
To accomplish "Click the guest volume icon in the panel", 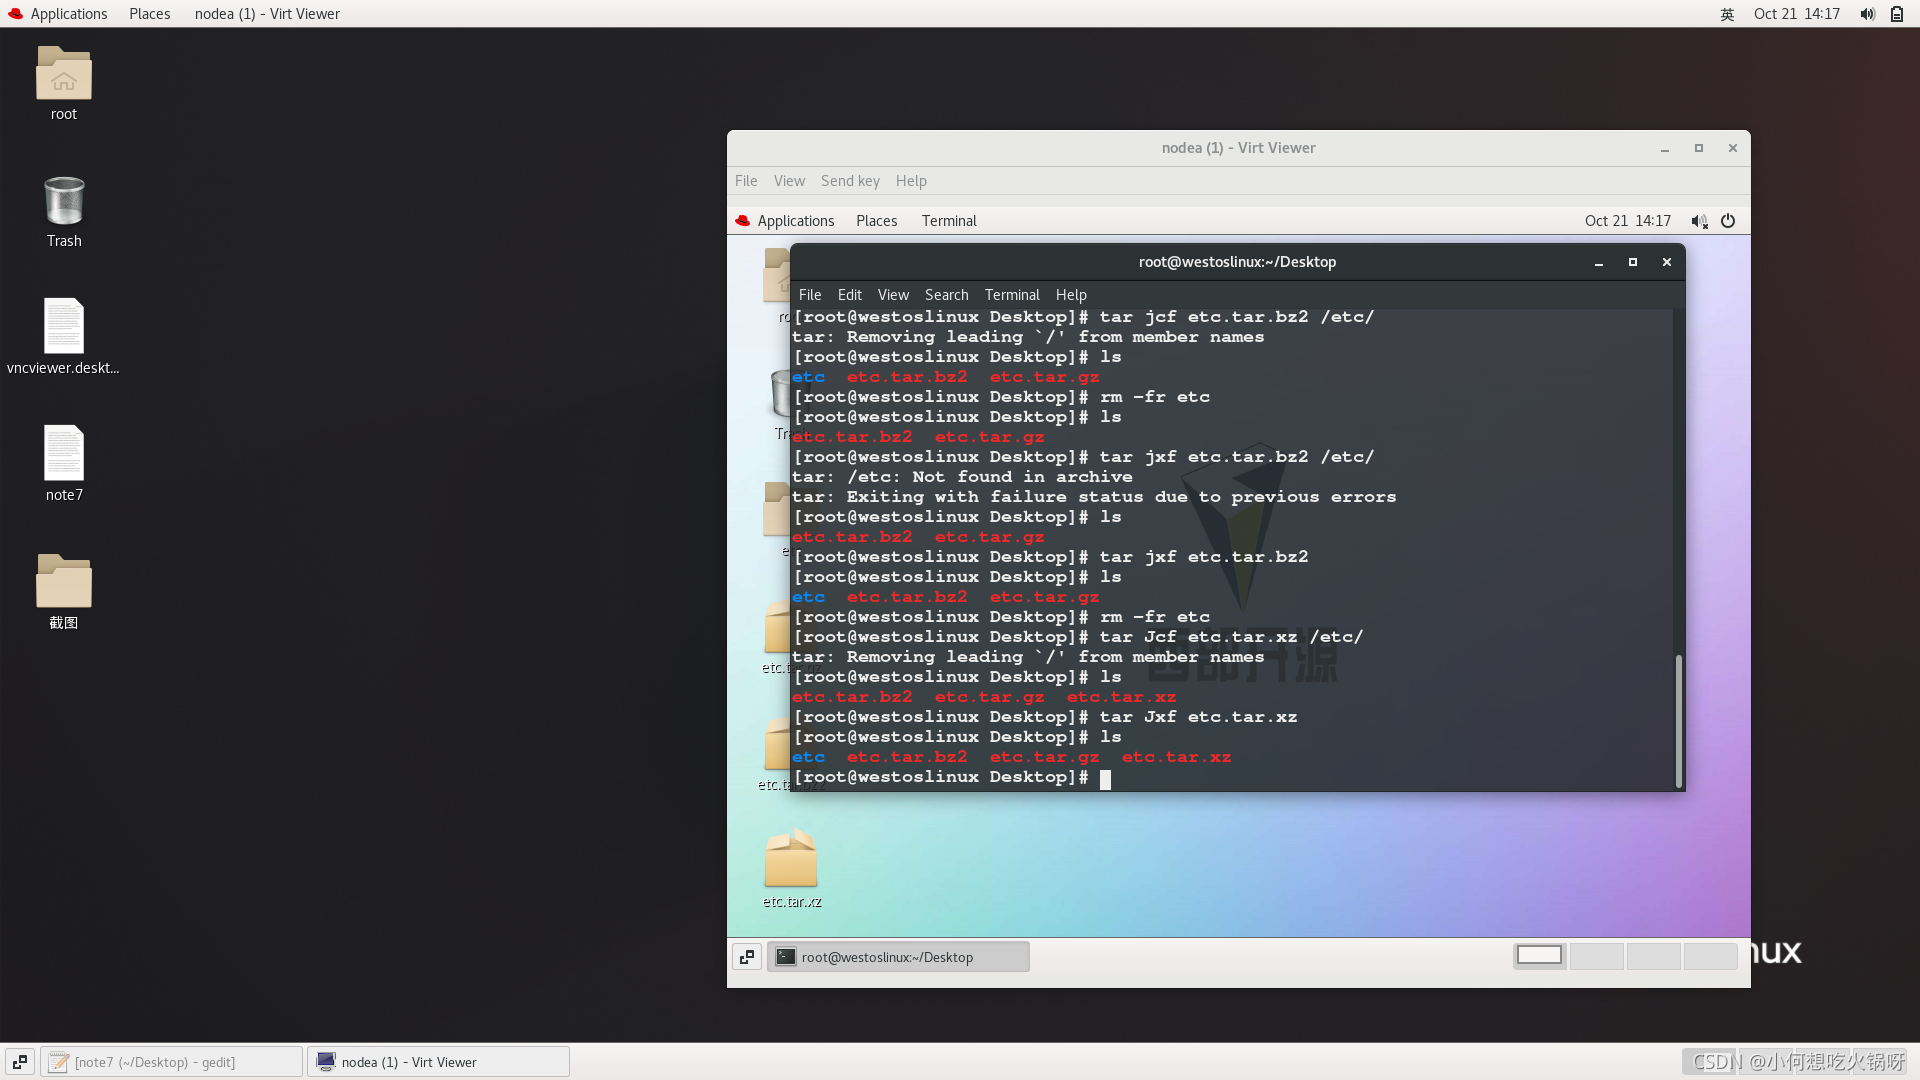I will coord(1699,221).
